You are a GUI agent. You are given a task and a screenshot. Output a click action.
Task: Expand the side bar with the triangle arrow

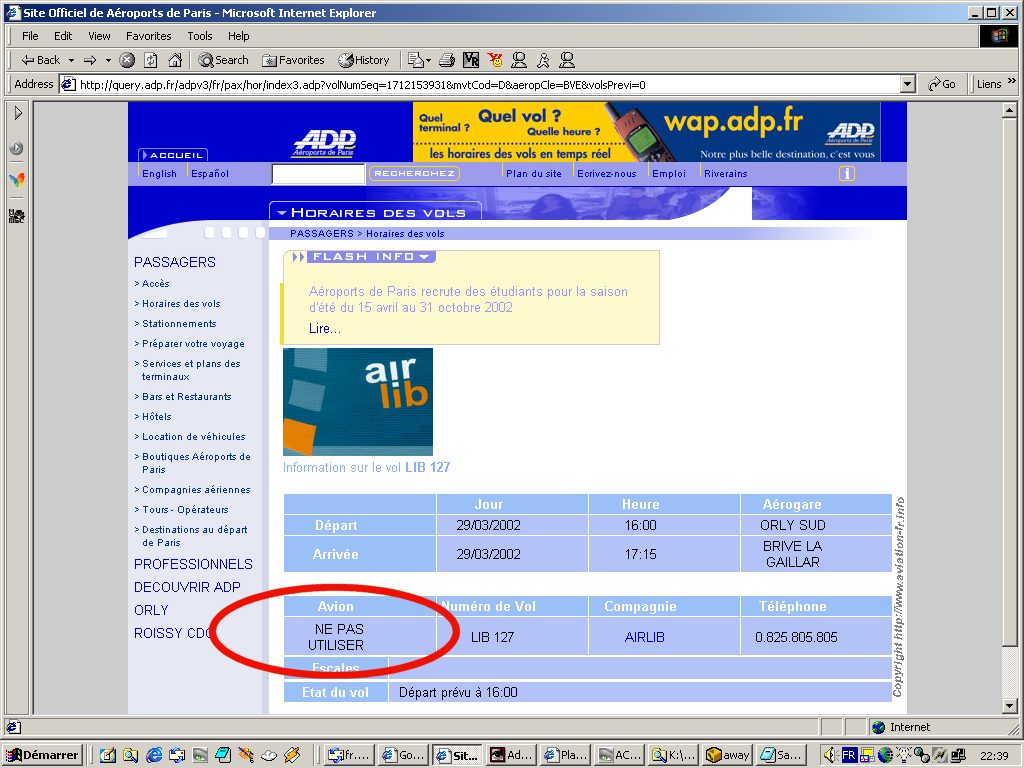[x=18, y=114]
